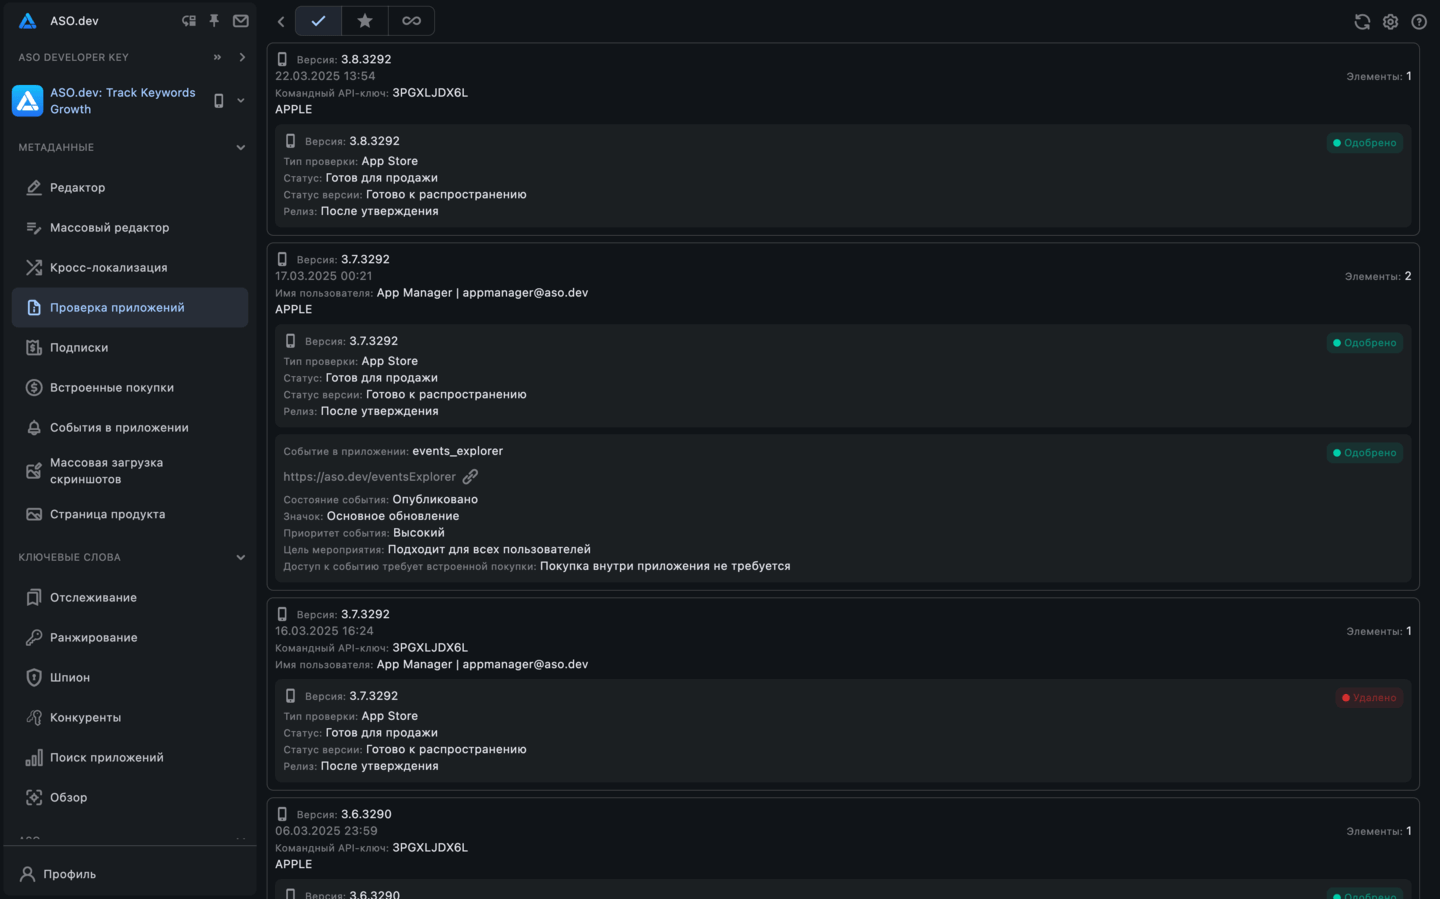The image size is (1440, 899).
Task: Open help with the question mark icon
Action: click(x=1418, y=21)
